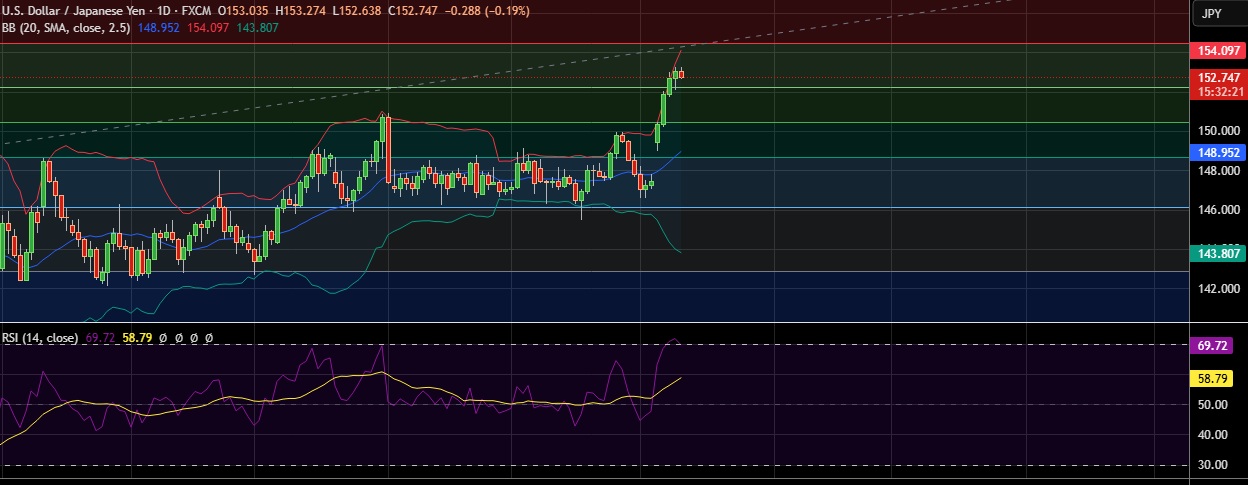
Task: Open the JPY currency selector
Action: click(1211, 13)
